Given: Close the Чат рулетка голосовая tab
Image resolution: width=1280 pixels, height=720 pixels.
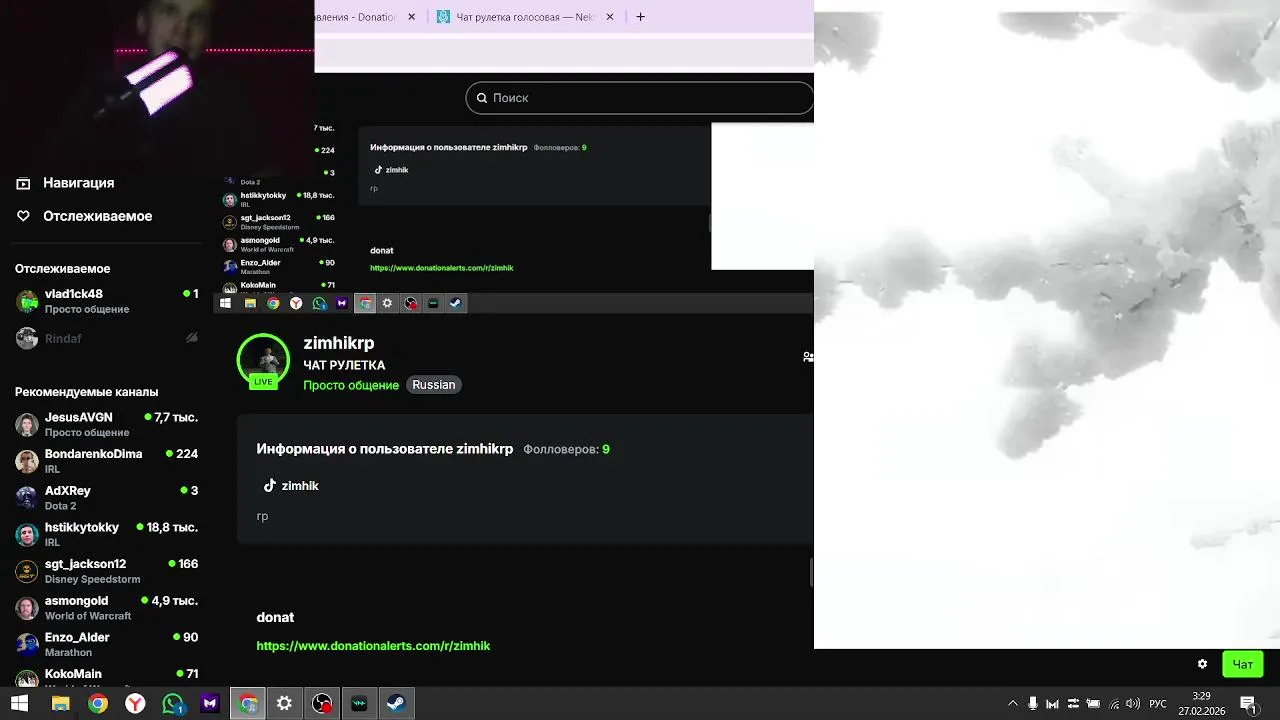Looking at the screenshot, I should point(610,17).
